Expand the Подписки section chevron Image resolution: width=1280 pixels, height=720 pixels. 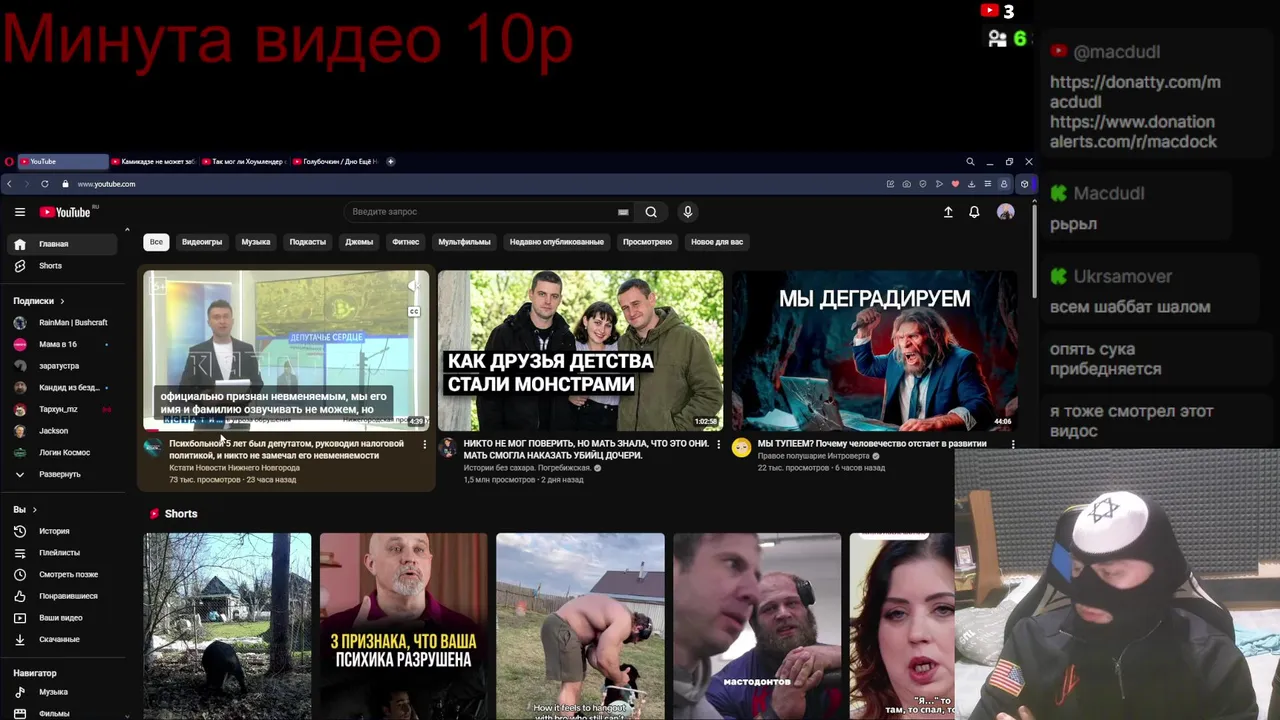(62, 301)
